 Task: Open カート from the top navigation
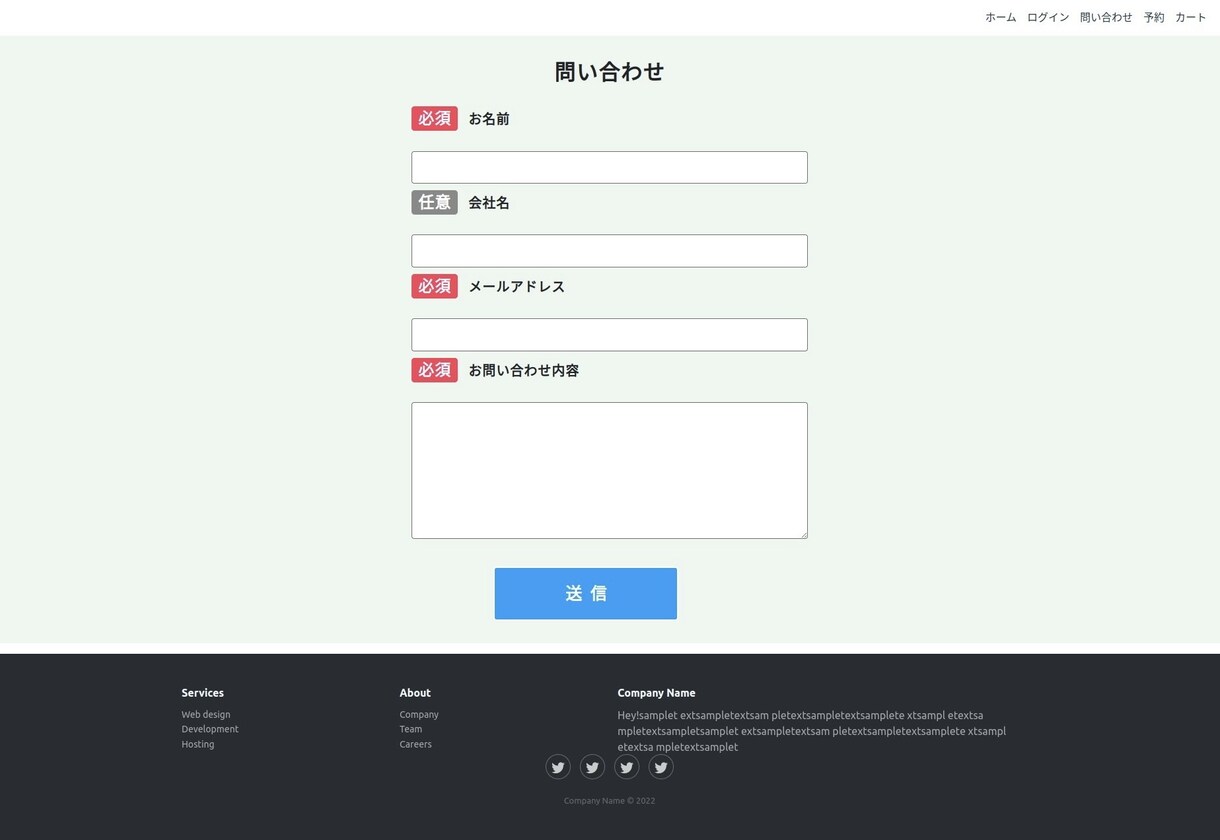[x=1190, y=17]
